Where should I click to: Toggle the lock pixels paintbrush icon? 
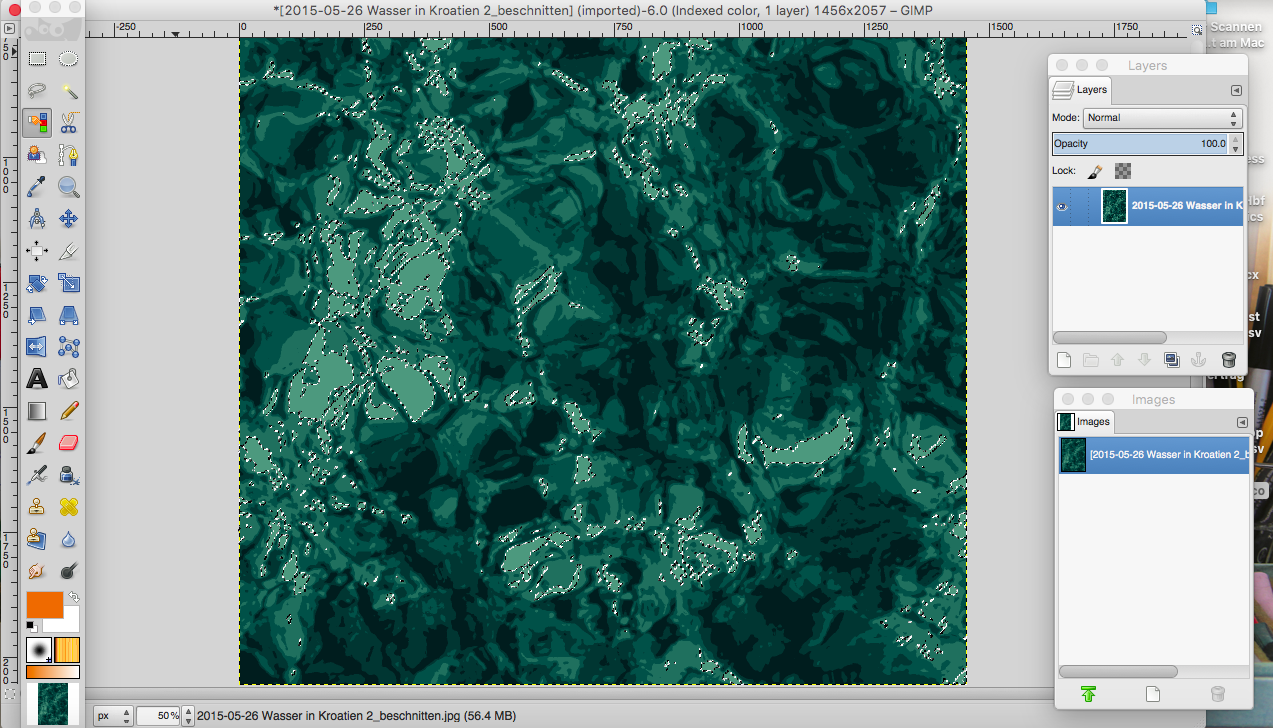point(1094,171)
